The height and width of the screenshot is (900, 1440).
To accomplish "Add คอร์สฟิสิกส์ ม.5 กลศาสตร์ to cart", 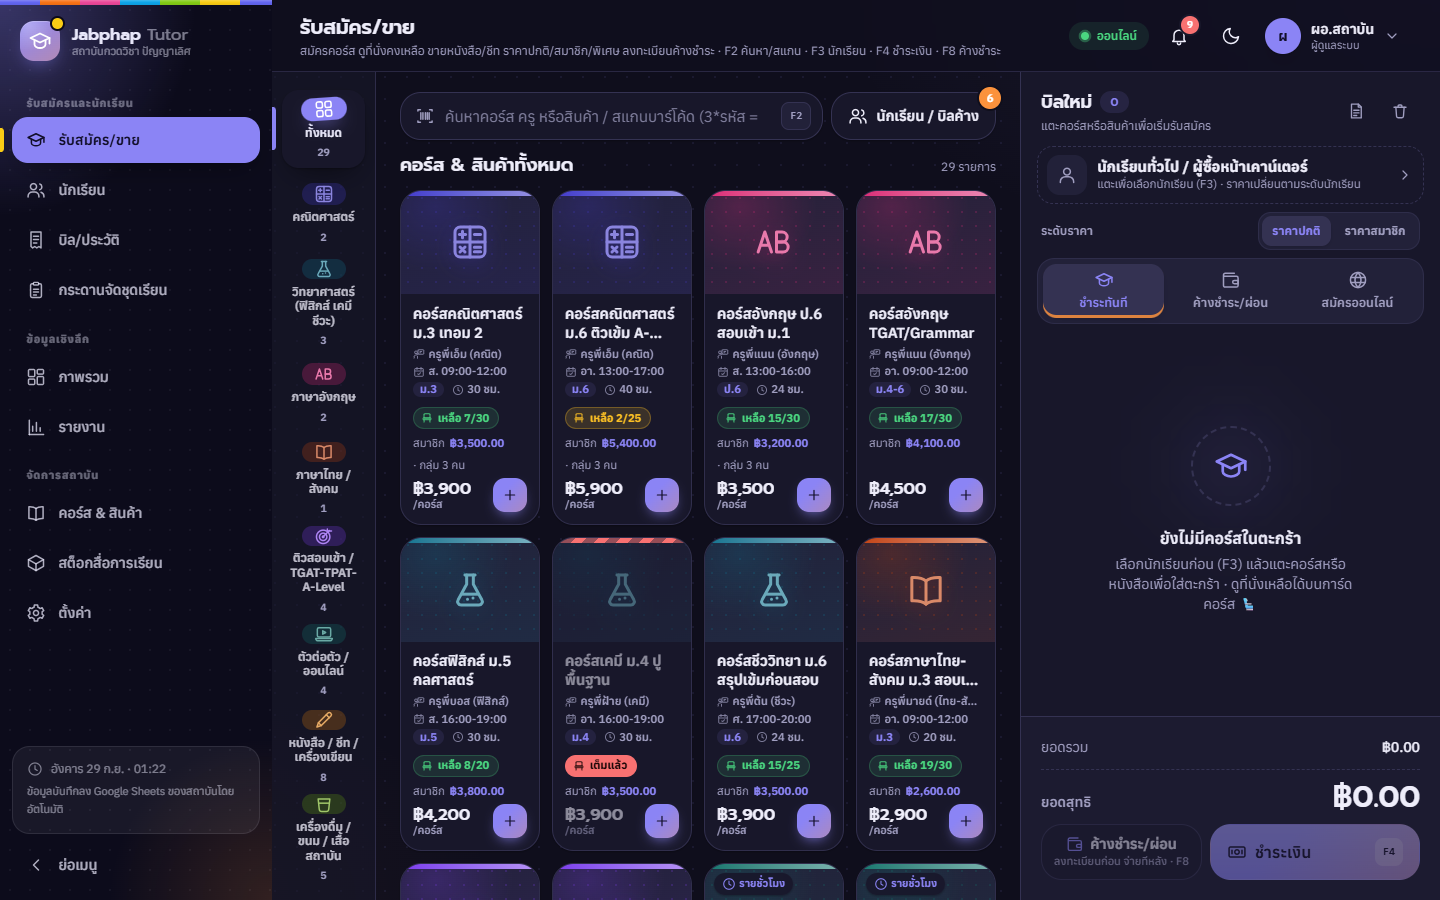I will [510, 821].
